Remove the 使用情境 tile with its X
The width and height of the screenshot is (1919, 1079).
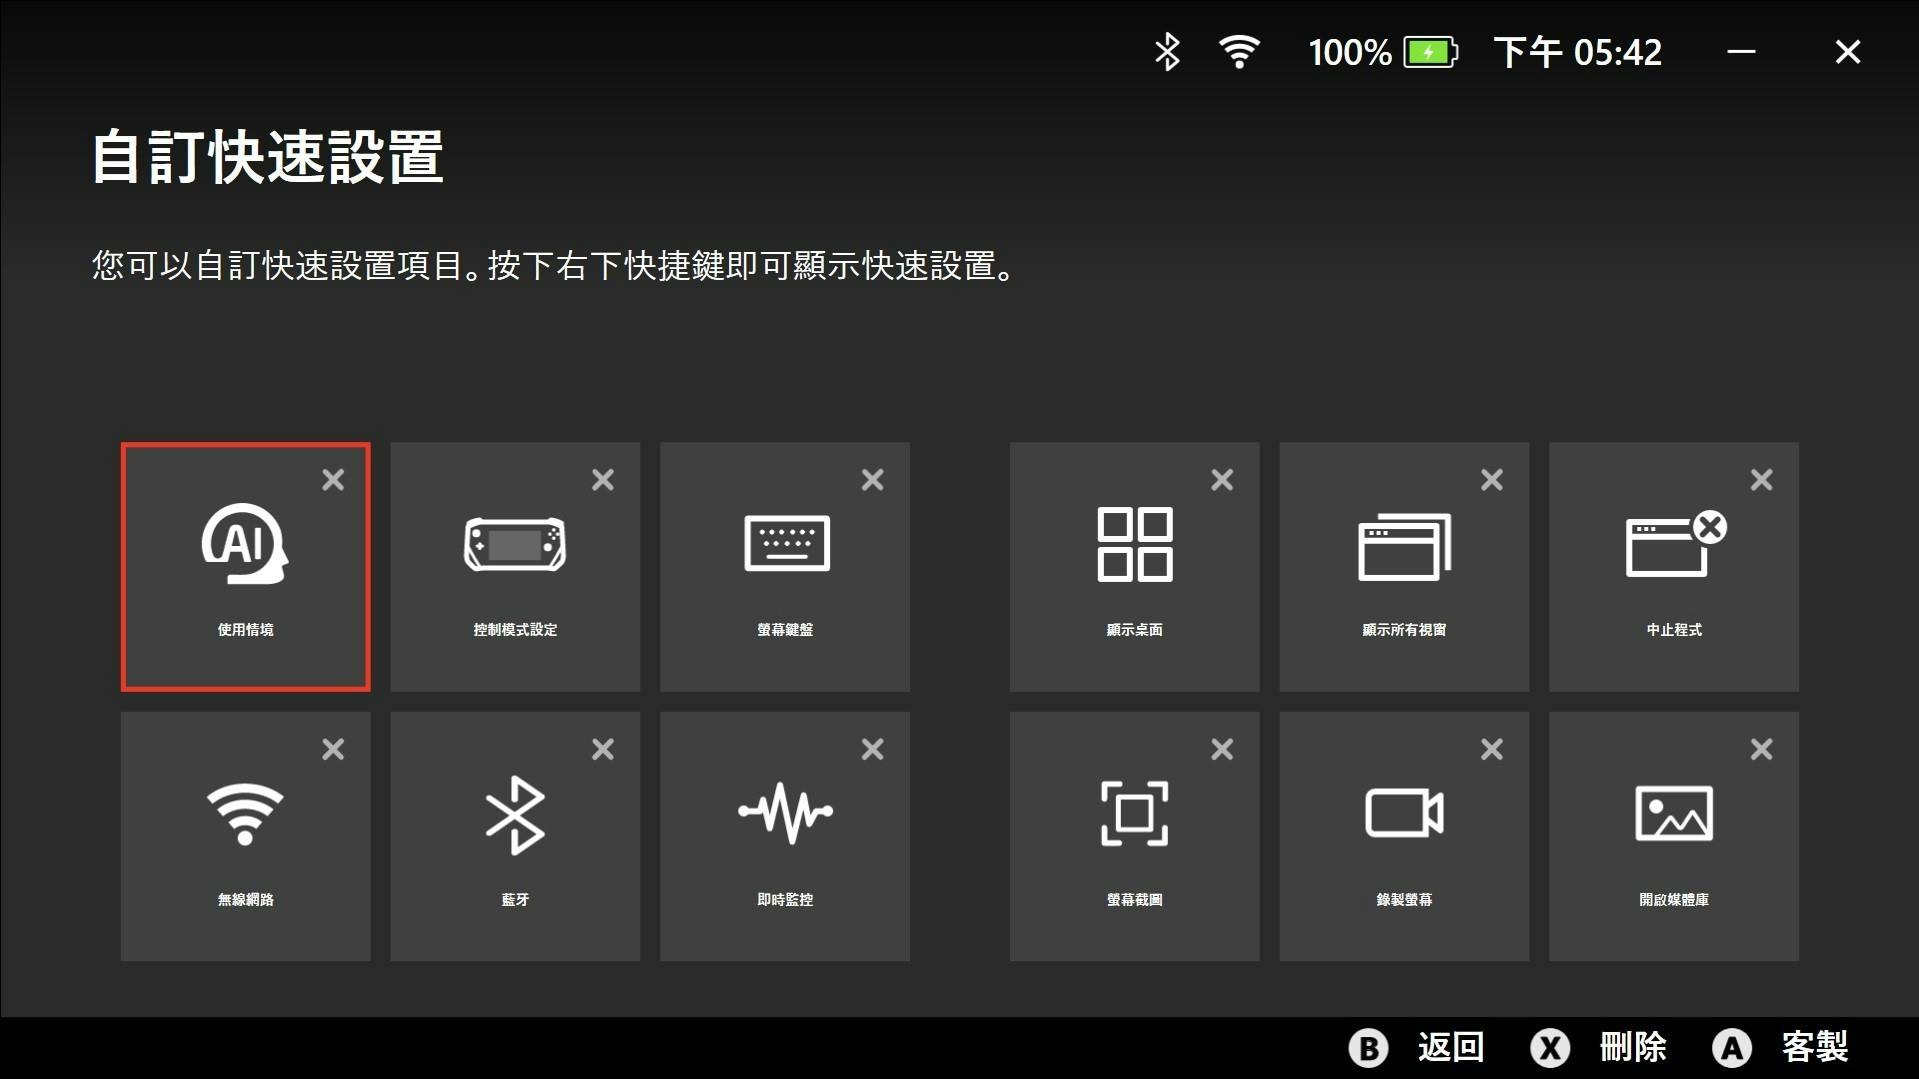tap(333, 480)
